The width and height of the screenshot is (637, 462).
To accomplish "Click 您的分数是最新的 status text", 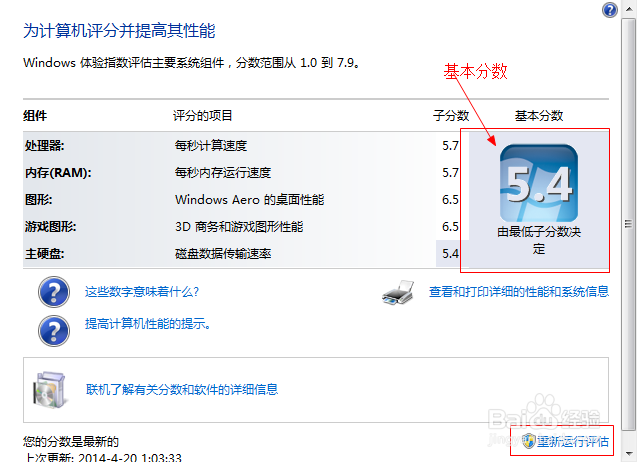I will (71, 441).
